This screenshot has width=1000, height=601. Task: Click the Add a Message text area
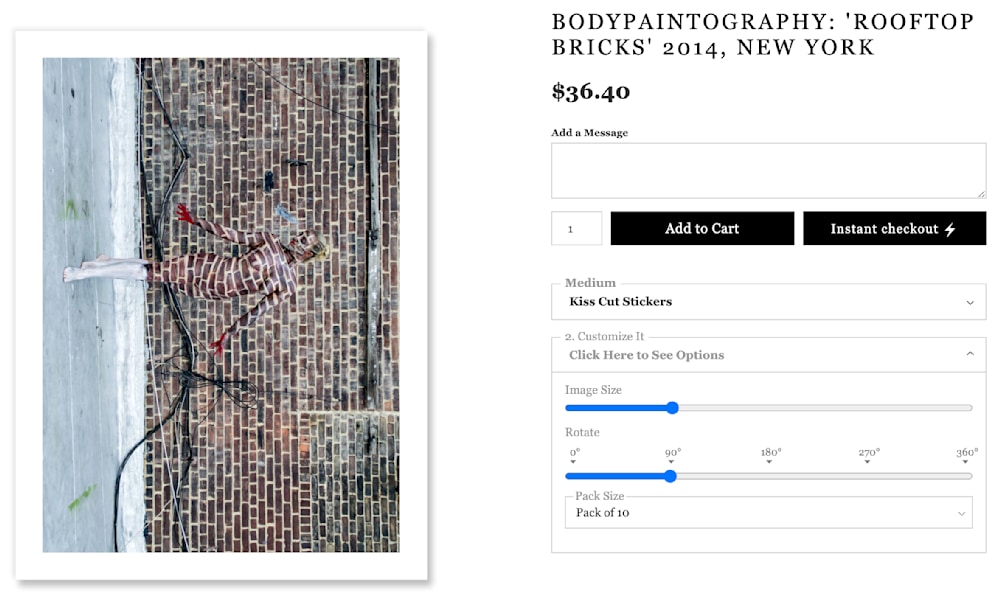[x=768, y=170]
